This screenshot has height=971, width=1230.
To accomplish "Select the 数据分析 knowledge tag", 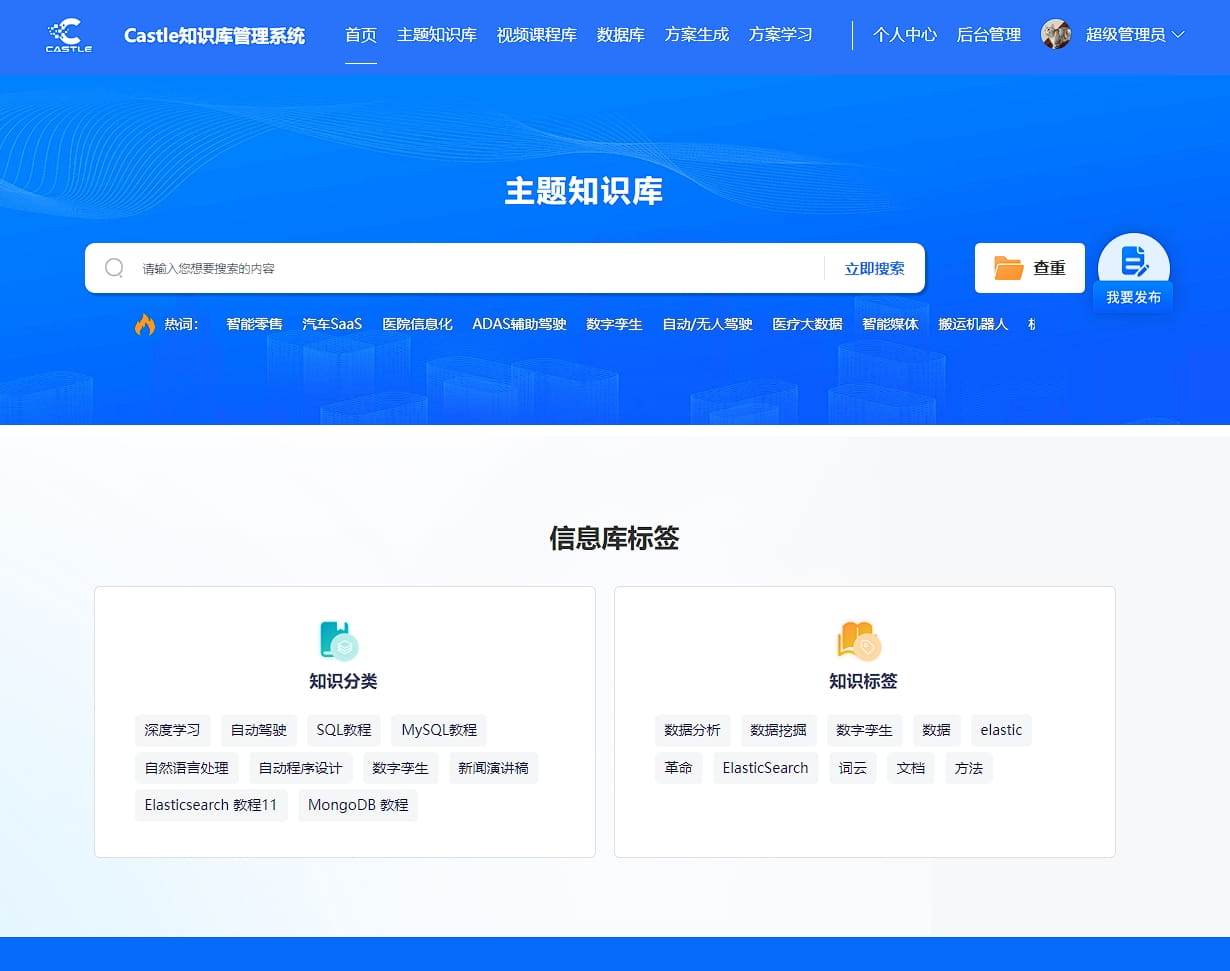I will [x=692, y=729].
